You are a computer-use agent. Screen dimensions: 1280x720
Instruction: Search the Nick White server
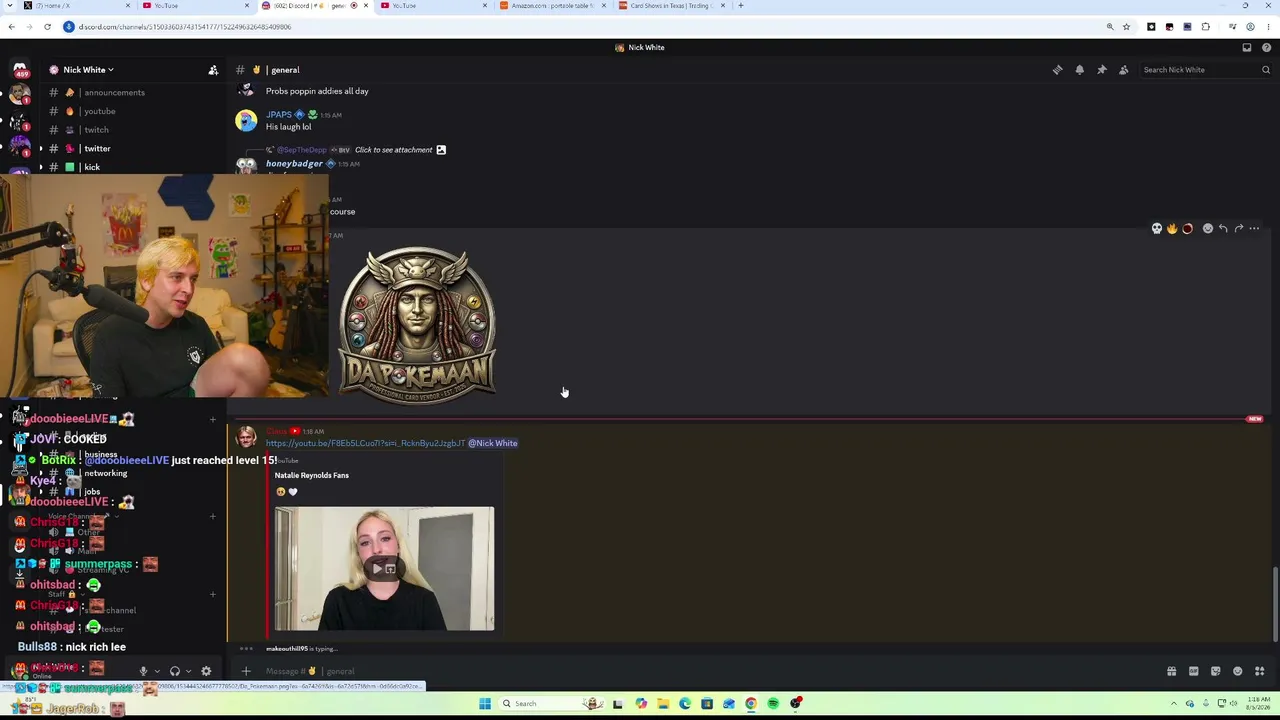point(1207,70)
